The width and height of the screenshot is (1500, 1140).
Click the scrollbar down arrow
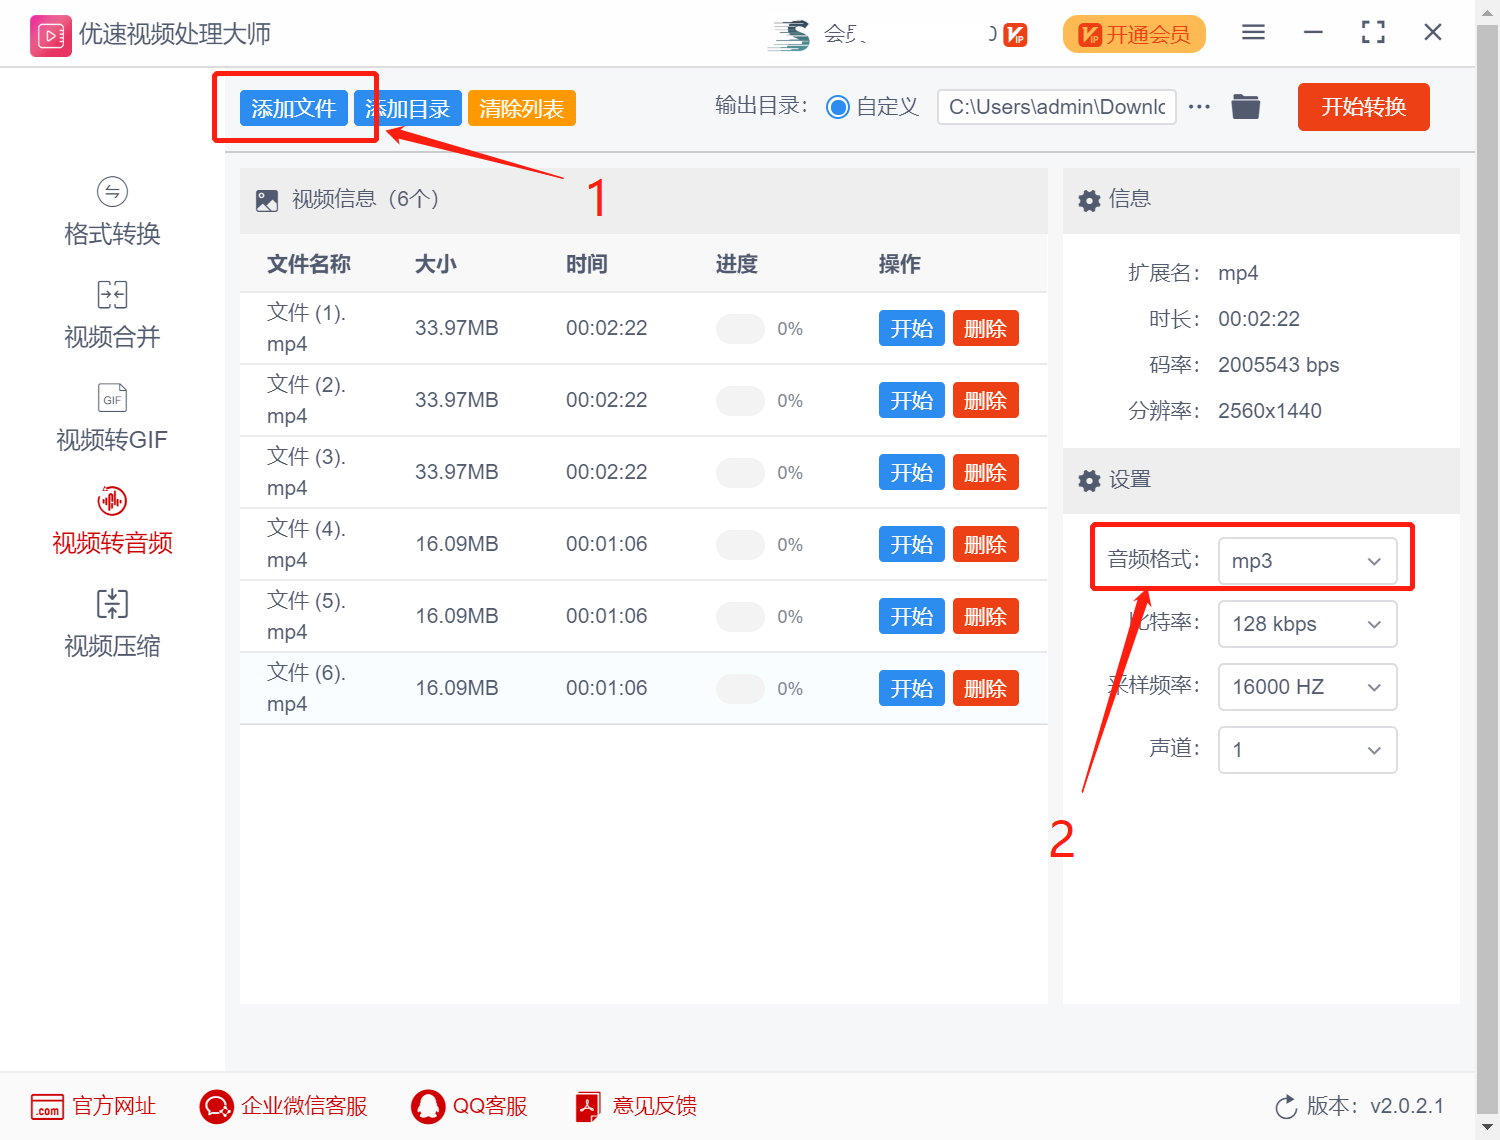(x=1488, y=1128)
